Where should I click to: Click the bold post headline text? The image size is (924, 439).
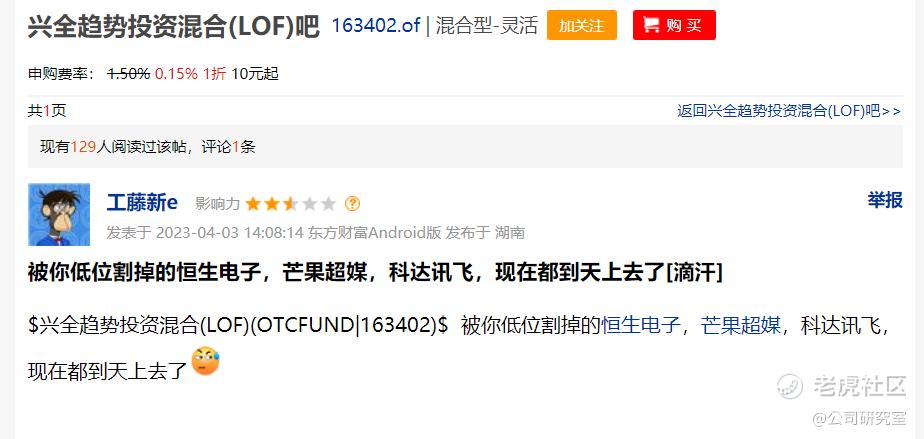point(375,273)
